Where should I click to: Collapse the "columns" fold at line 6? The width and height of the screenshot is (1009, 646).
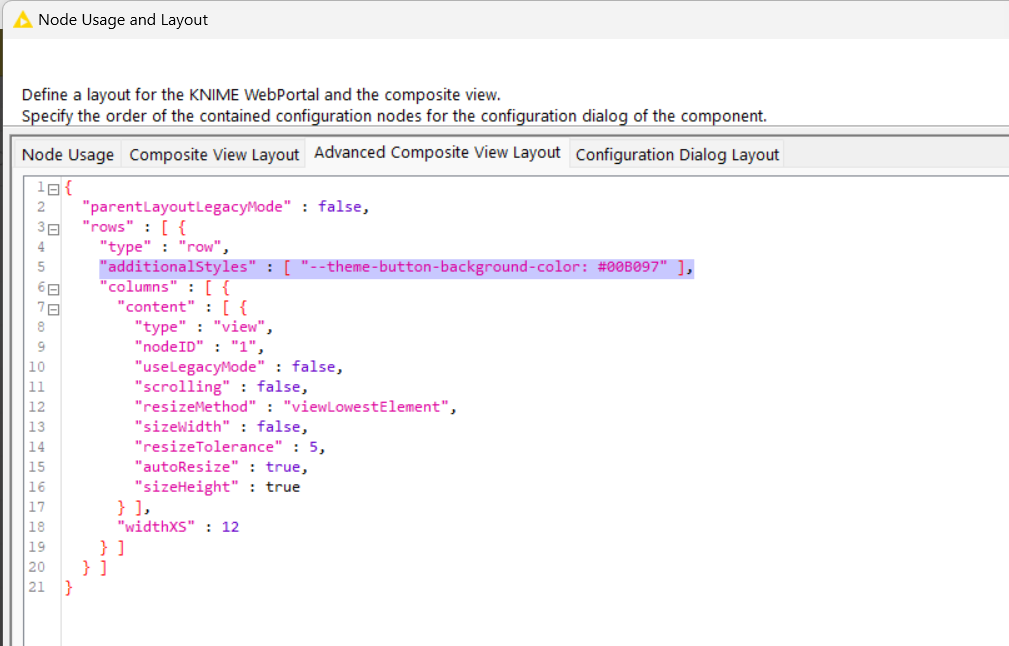[x=53, y=289]
